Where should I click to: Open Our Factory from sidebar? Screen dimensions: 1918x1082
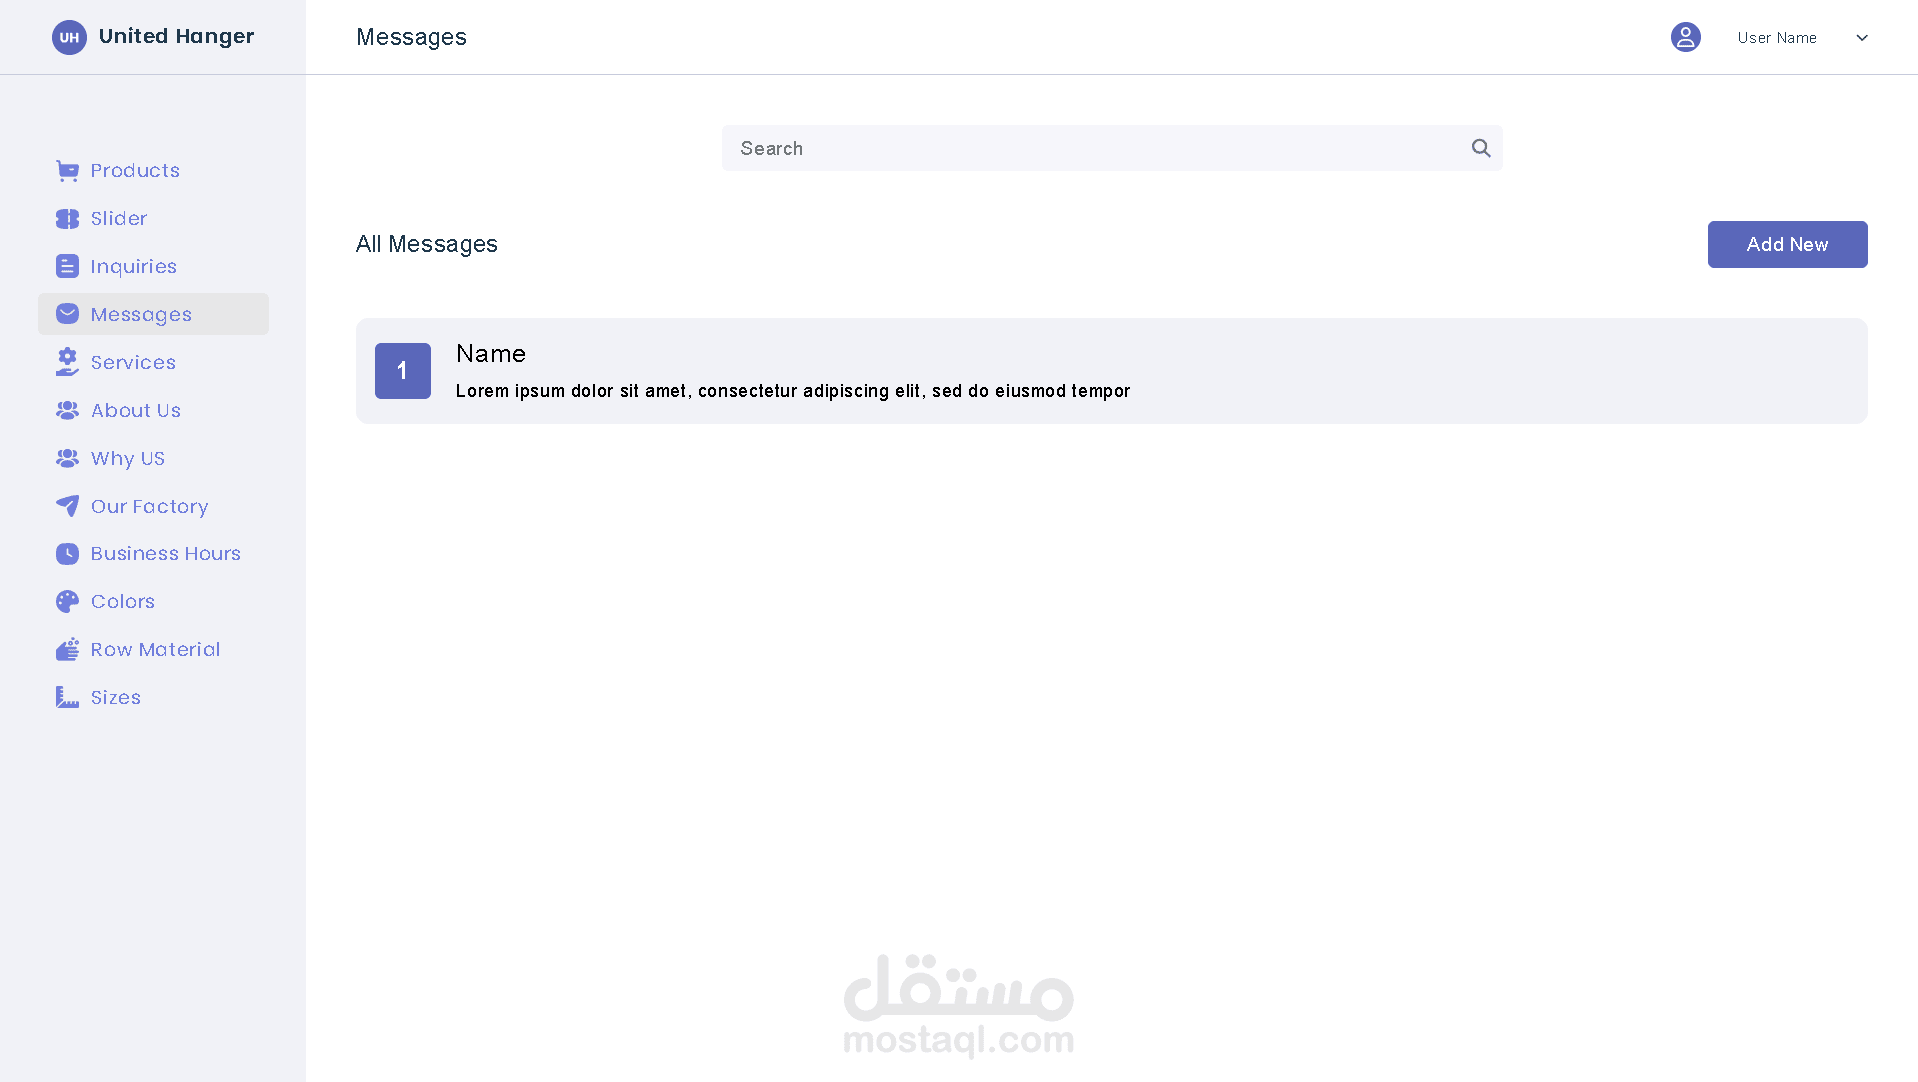coord(154,506)
